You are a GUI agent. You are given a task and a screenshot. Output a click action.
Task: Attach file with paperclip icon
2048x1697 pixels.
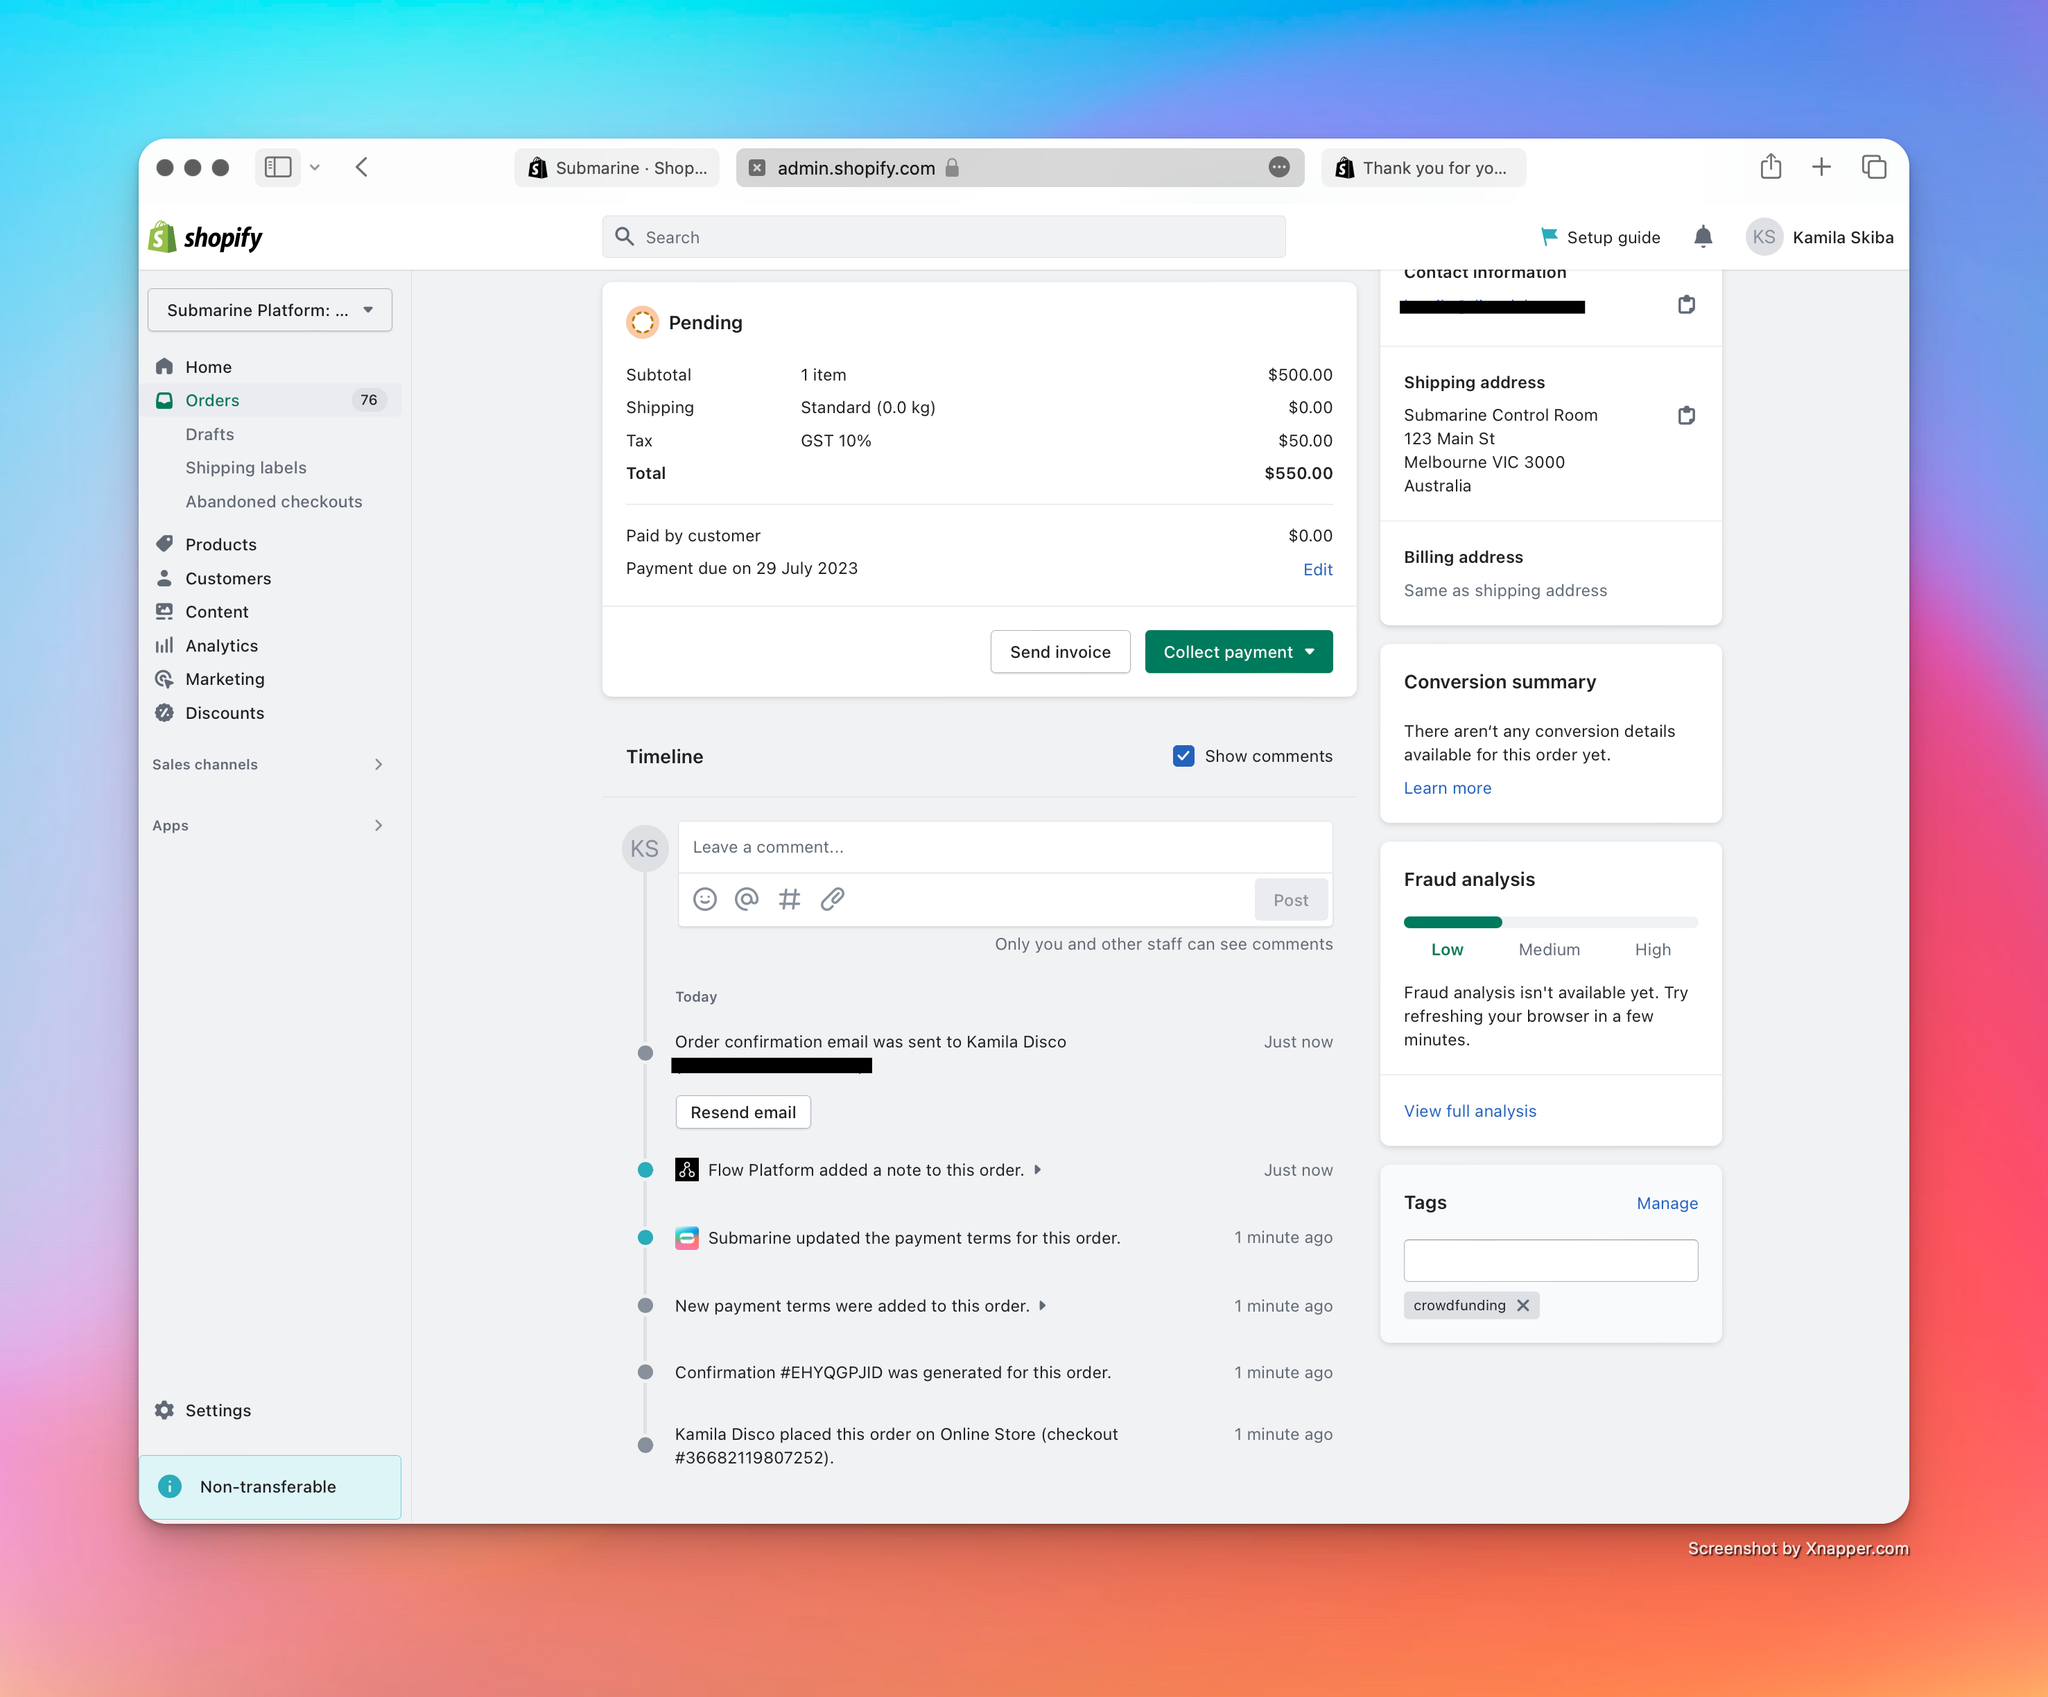(832, 899)
